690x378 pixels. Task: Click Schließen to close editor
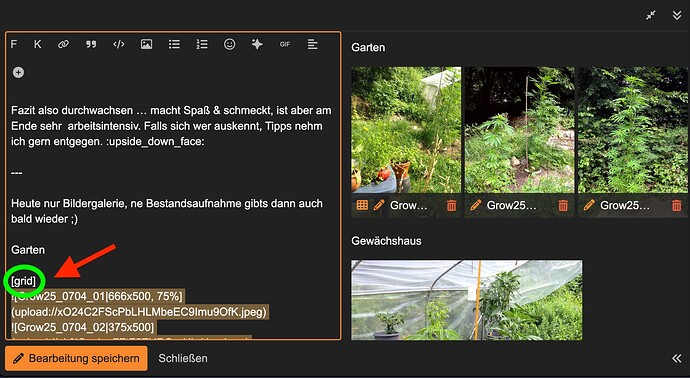click(x=183, y=358)
